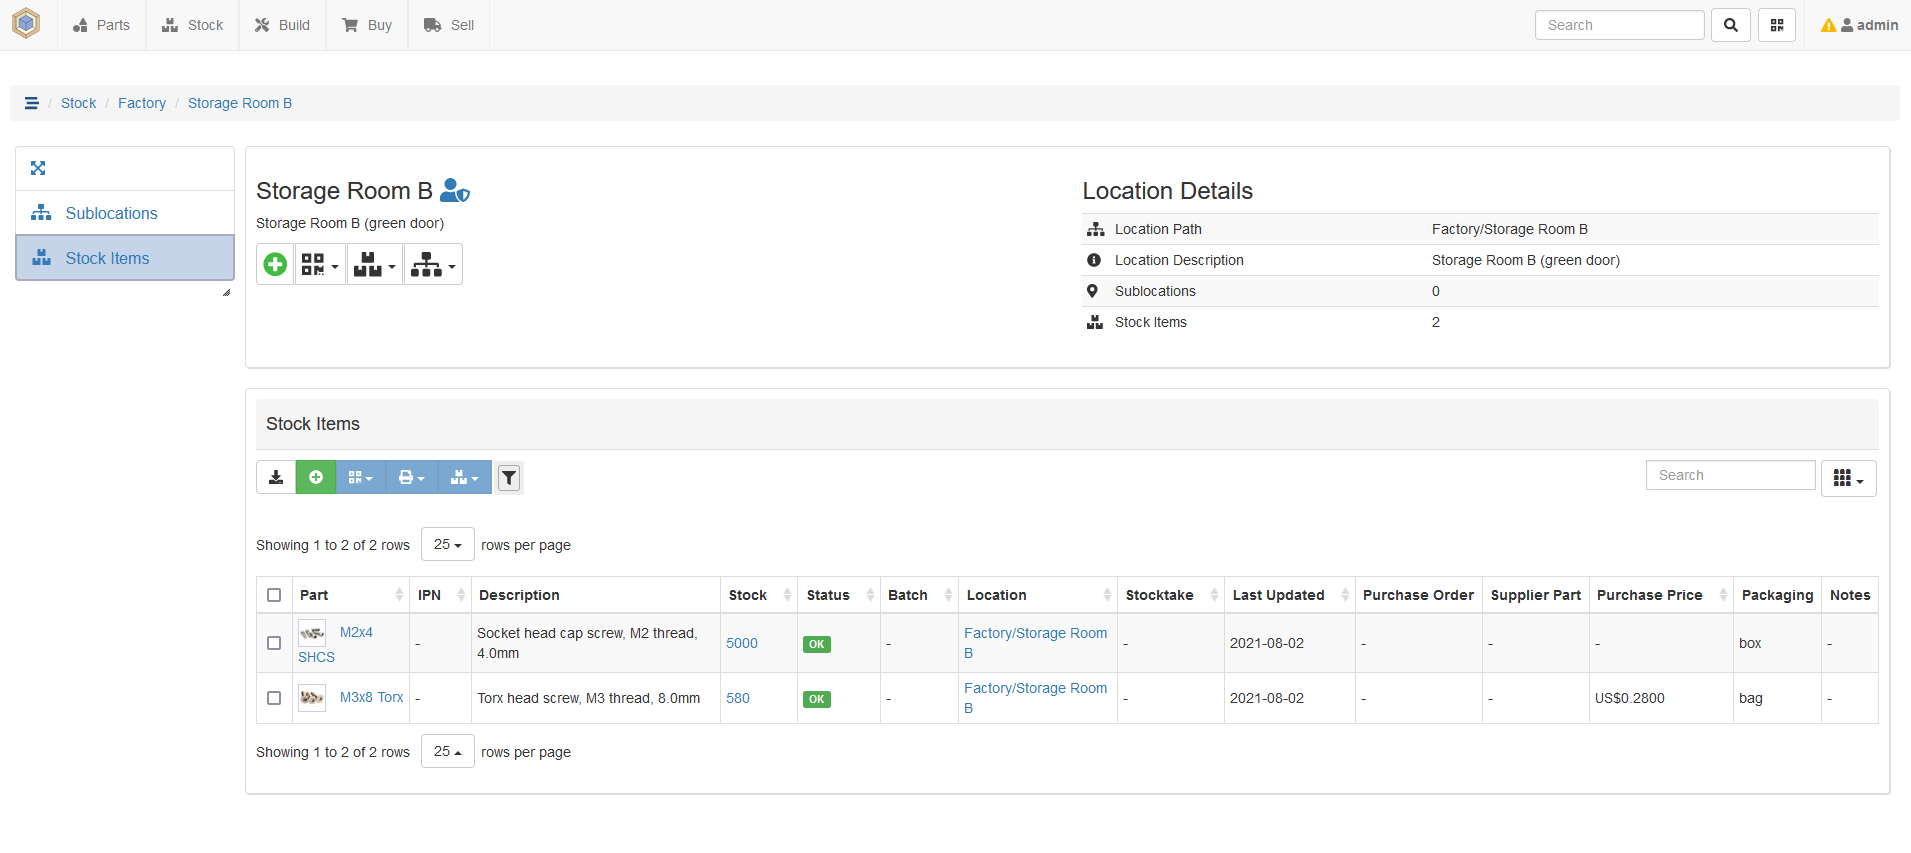Image resolution: width=1911 pixels, height=853 pixels.
Task: Click the navbar search magnifier button
Action: (x=1730, y=25)
